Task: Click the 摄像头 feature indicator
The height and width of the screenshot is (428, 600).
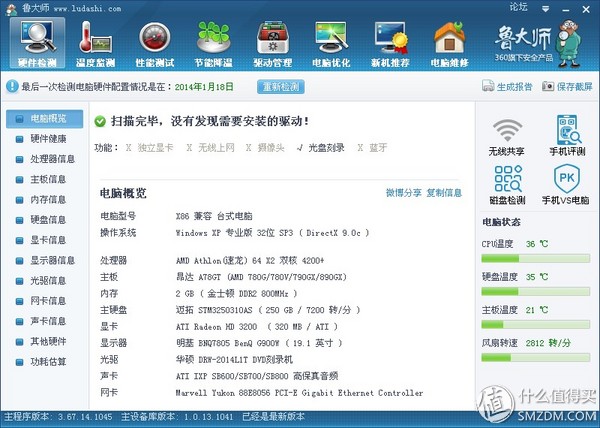Action: pos(265,148)
